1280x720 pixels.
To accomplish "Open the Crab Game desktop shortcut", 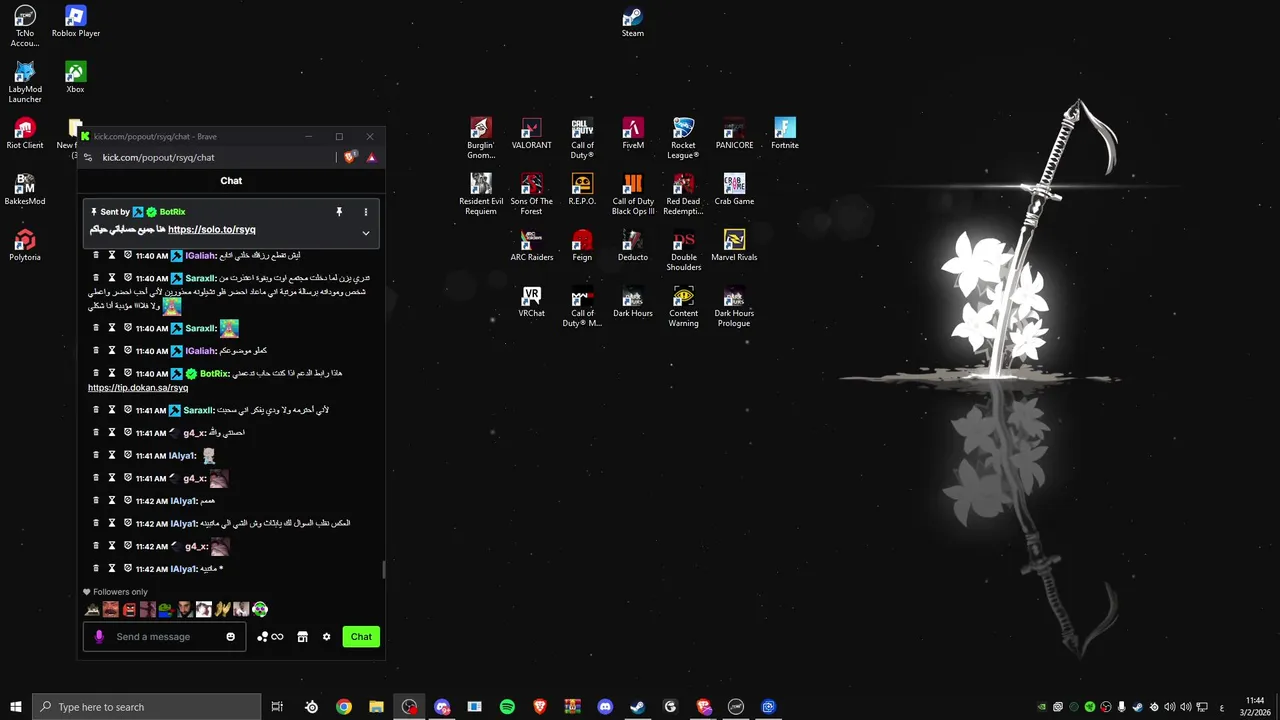I will (734, 190).
